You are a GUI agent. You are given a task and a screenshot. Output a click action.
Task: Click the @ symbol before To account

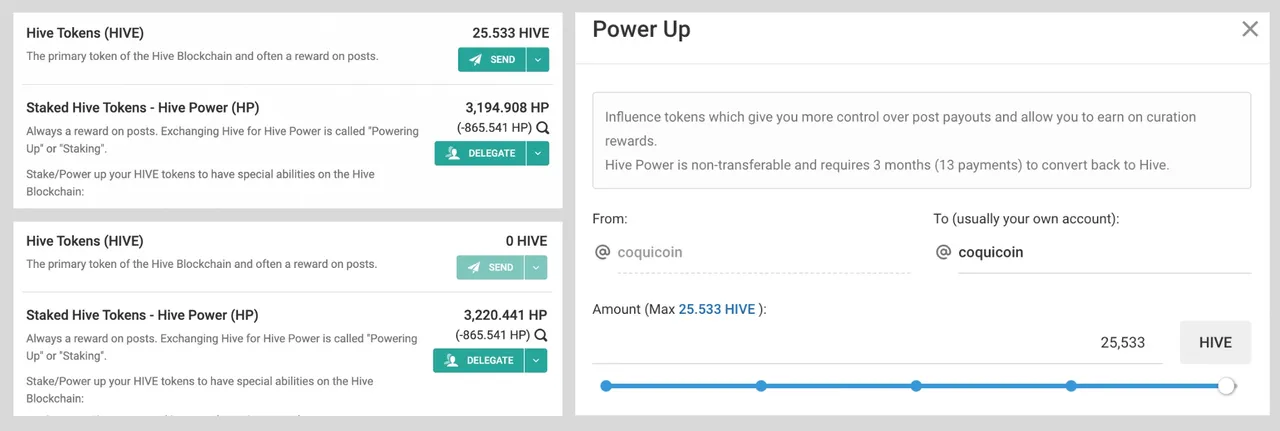(943, 252)
